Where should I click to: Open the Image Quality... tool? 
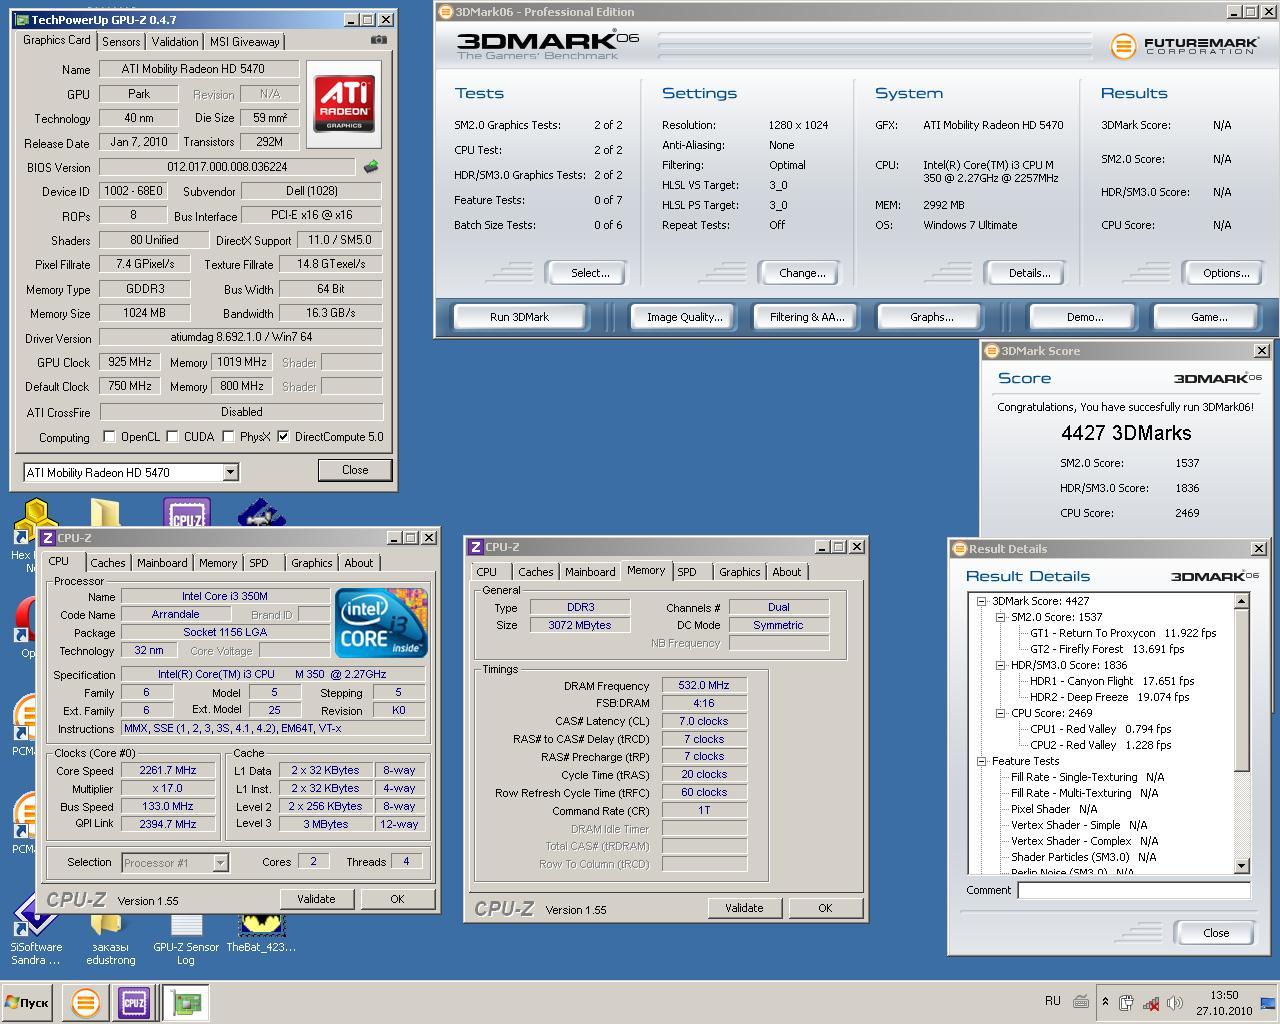coord(684,317)
